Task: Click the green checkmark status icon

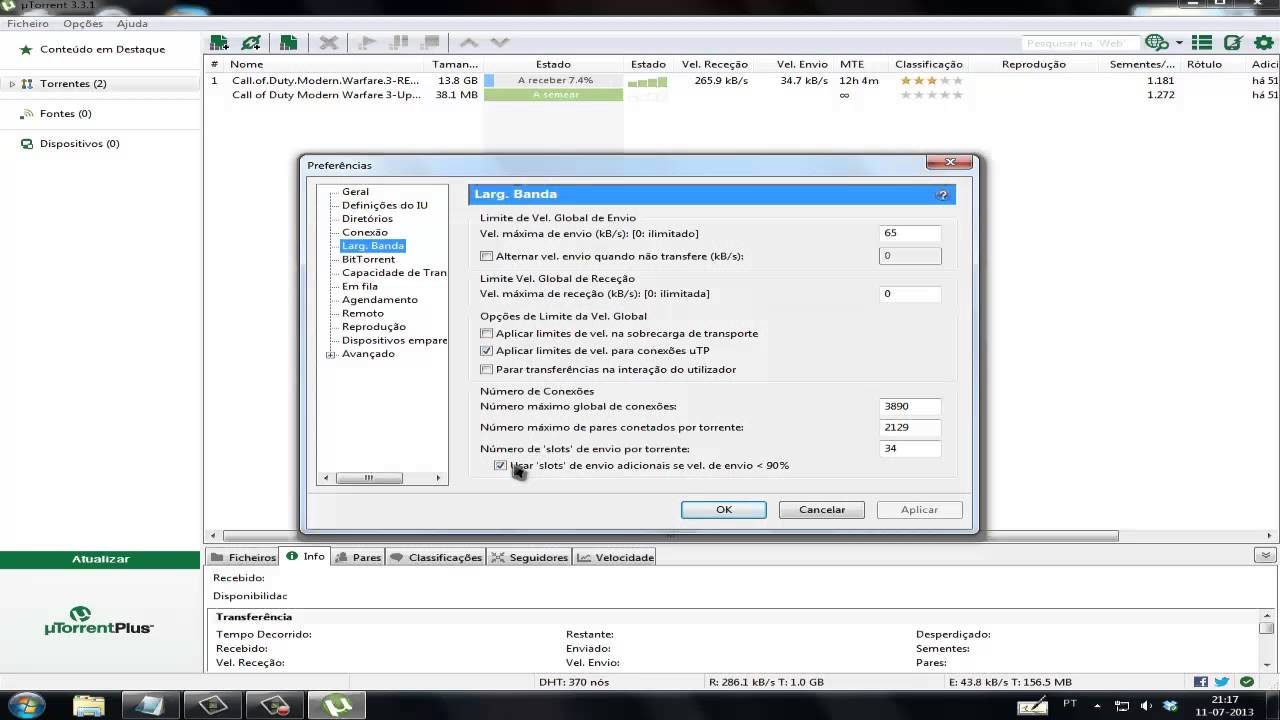Action: pos(1246,682)
